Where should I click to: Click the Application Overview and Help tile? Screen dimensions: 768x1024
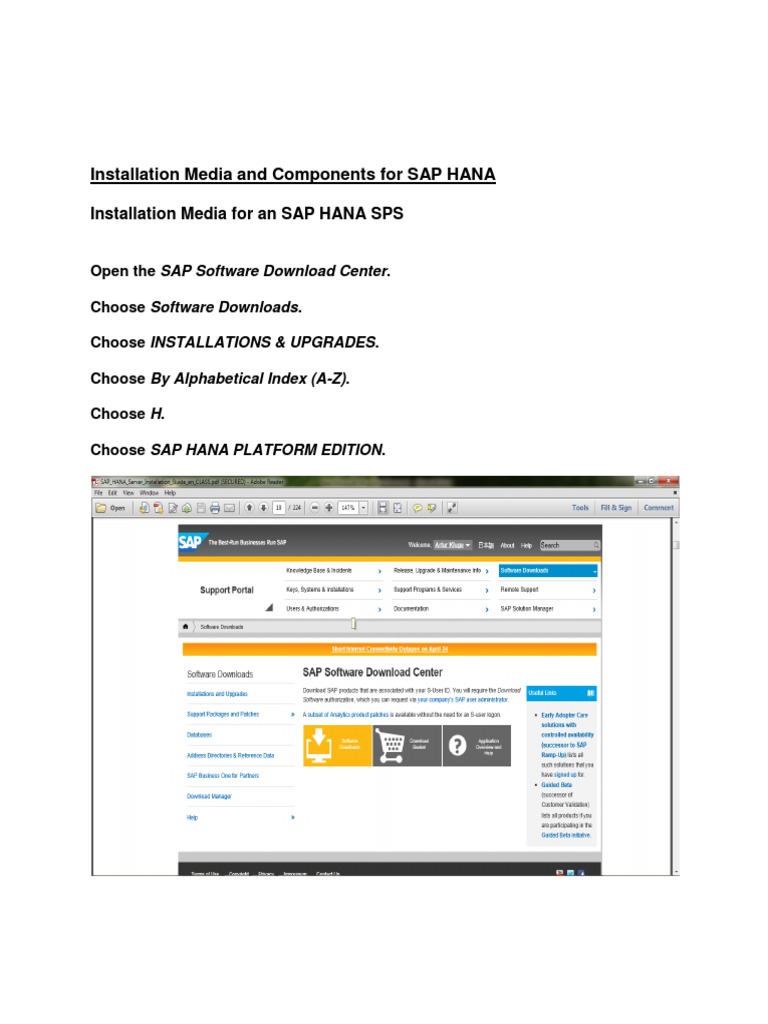pos(477,745)
